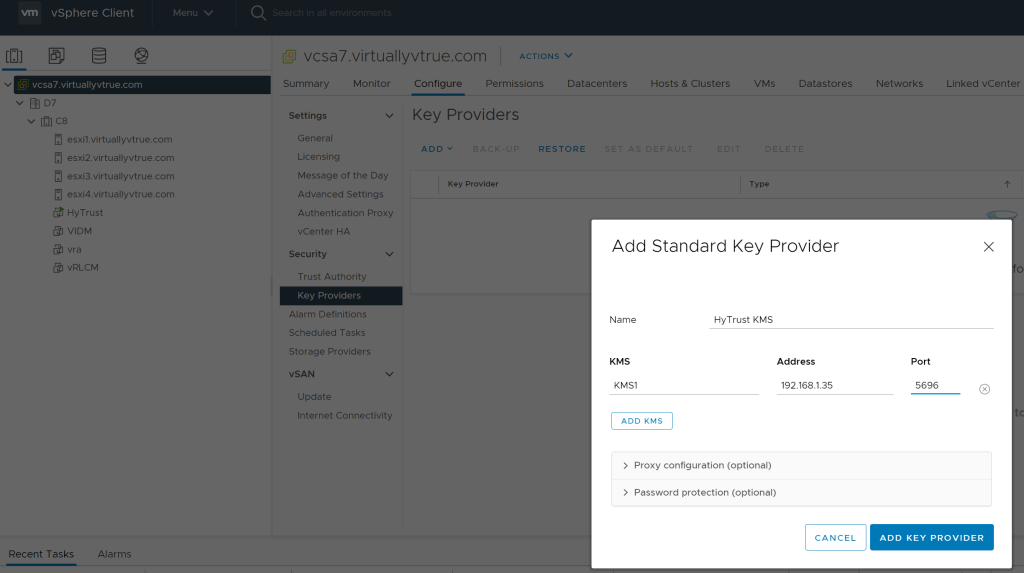Screen dimensions: 1024x573
Task: Select the HyTrust VM in the inventory tree
Action: click(84, 213)
